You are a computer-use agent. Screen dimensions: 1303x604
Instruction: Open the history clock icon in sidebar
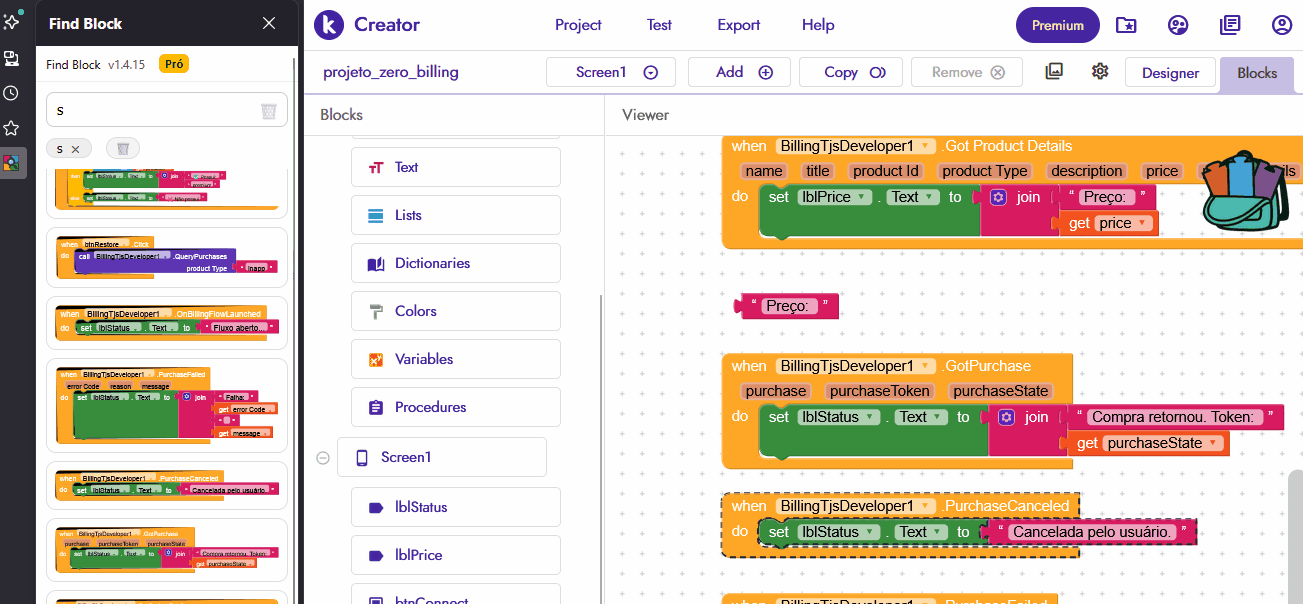11,93
